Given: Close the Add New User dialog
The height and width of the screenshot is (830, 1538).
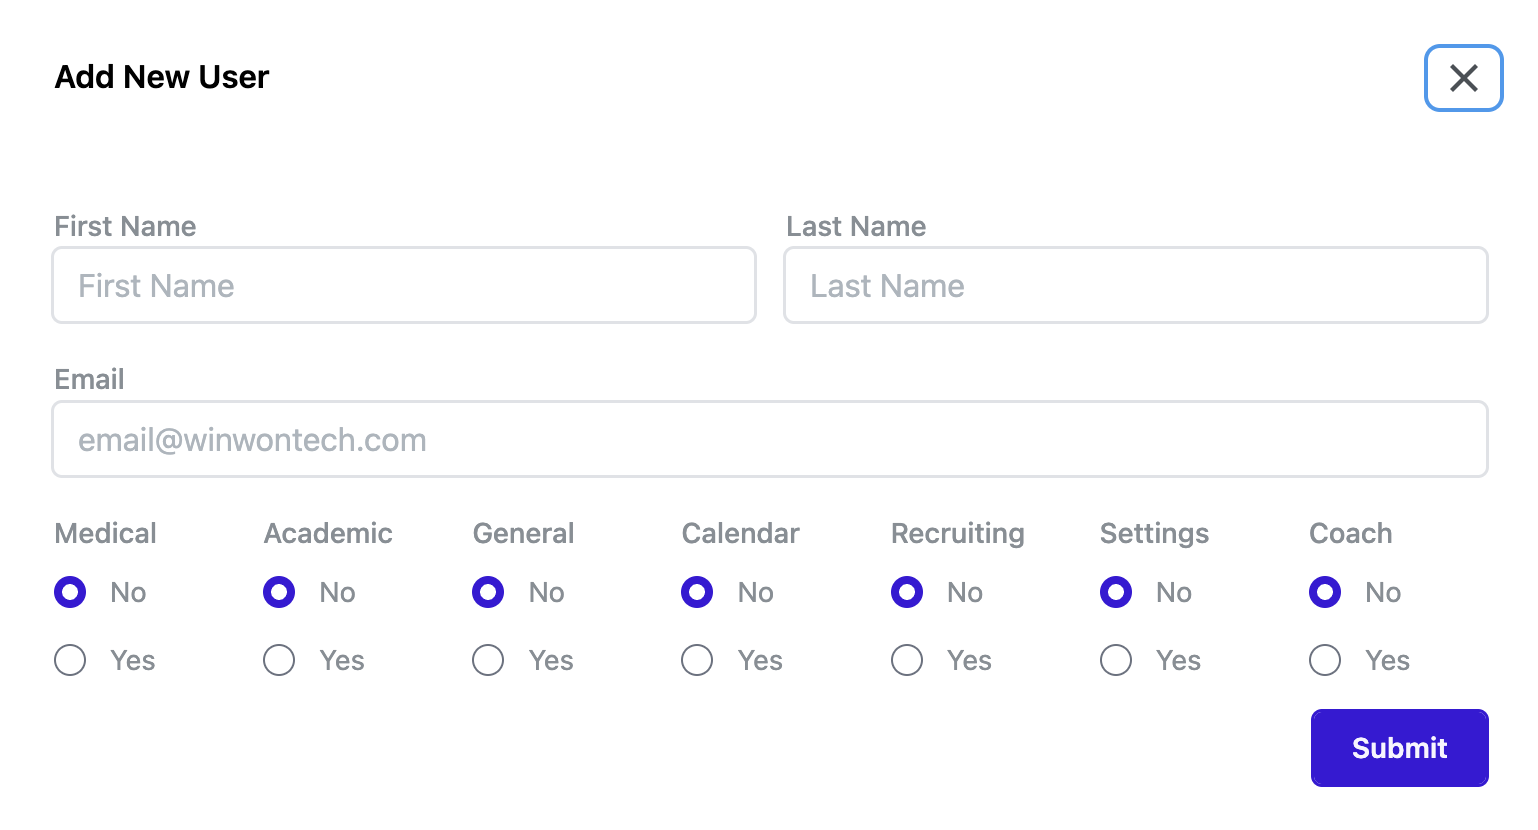Looking at the screenshot, I should pos(1463,78).
